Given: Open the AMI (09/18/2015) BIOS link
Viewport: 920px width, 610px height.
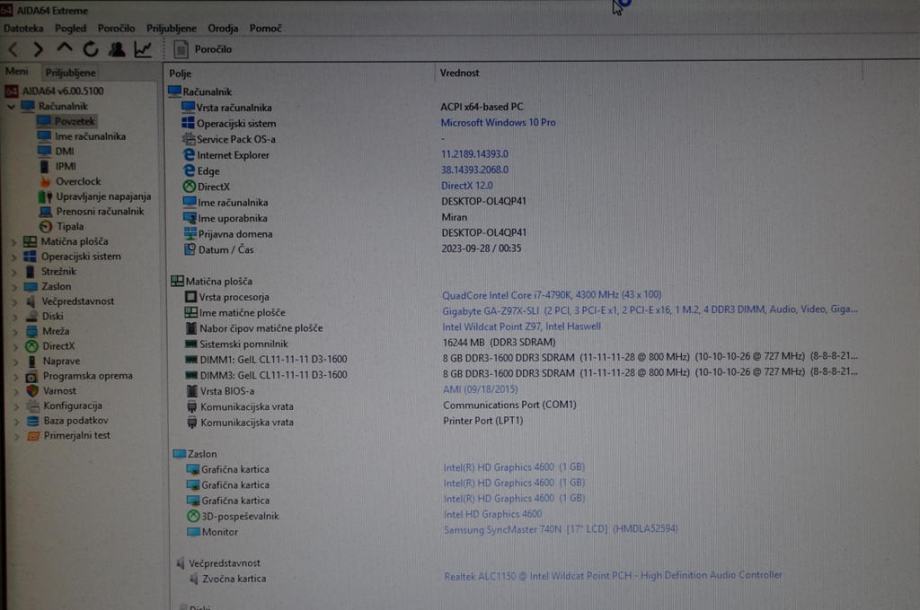Looking at the screenshot, I should pos(481,389).
